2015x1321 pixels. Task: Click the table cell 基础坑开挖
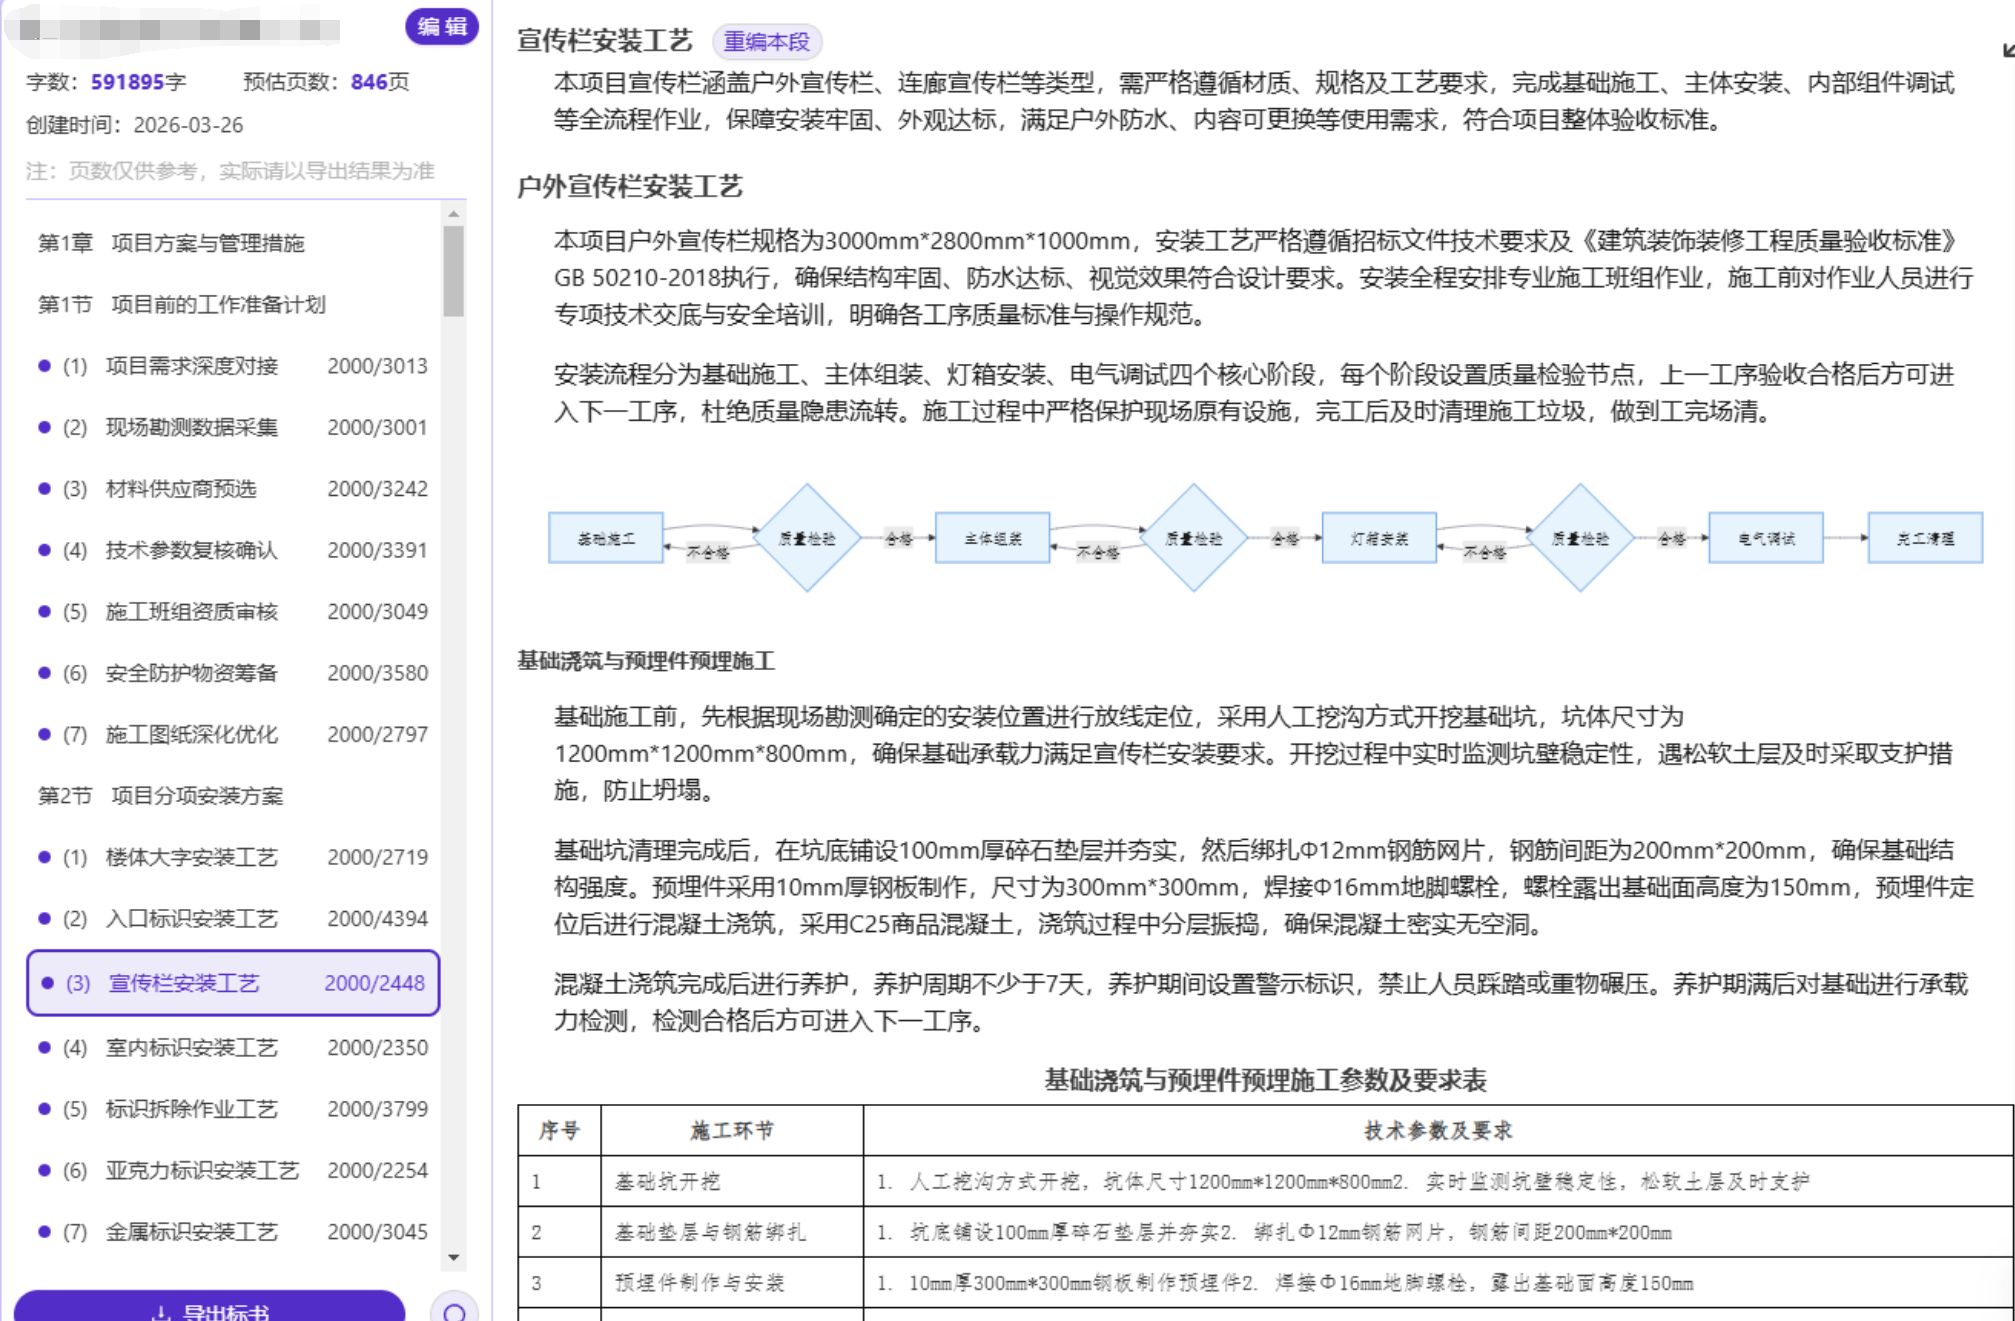click(732, 1181)
